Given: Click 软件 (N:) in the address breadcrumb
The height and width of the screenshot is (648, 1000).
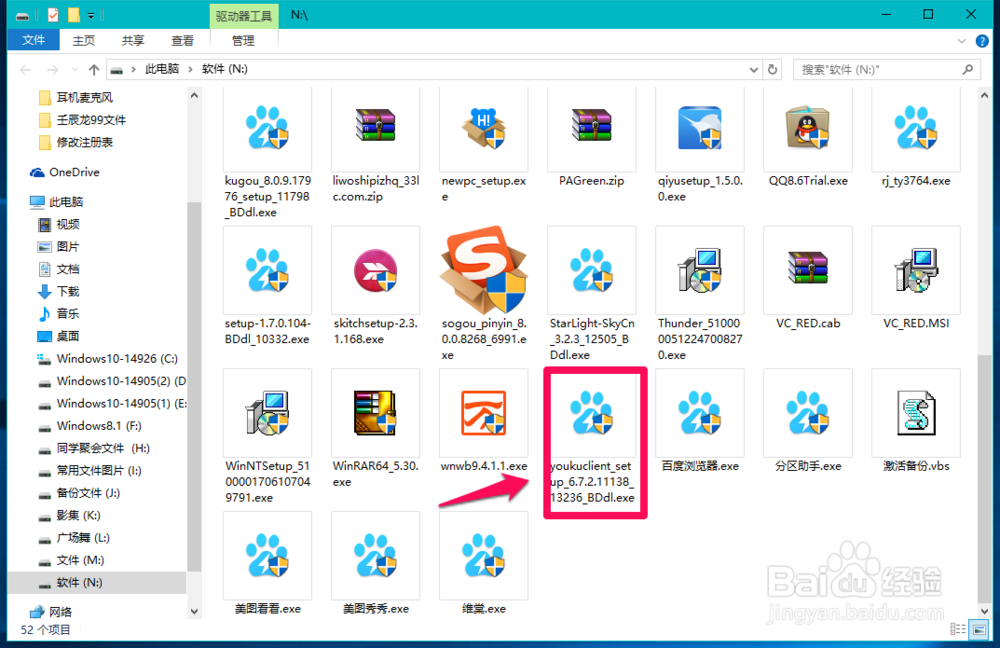Looking at the screenshot, I should tap(224, 69).
